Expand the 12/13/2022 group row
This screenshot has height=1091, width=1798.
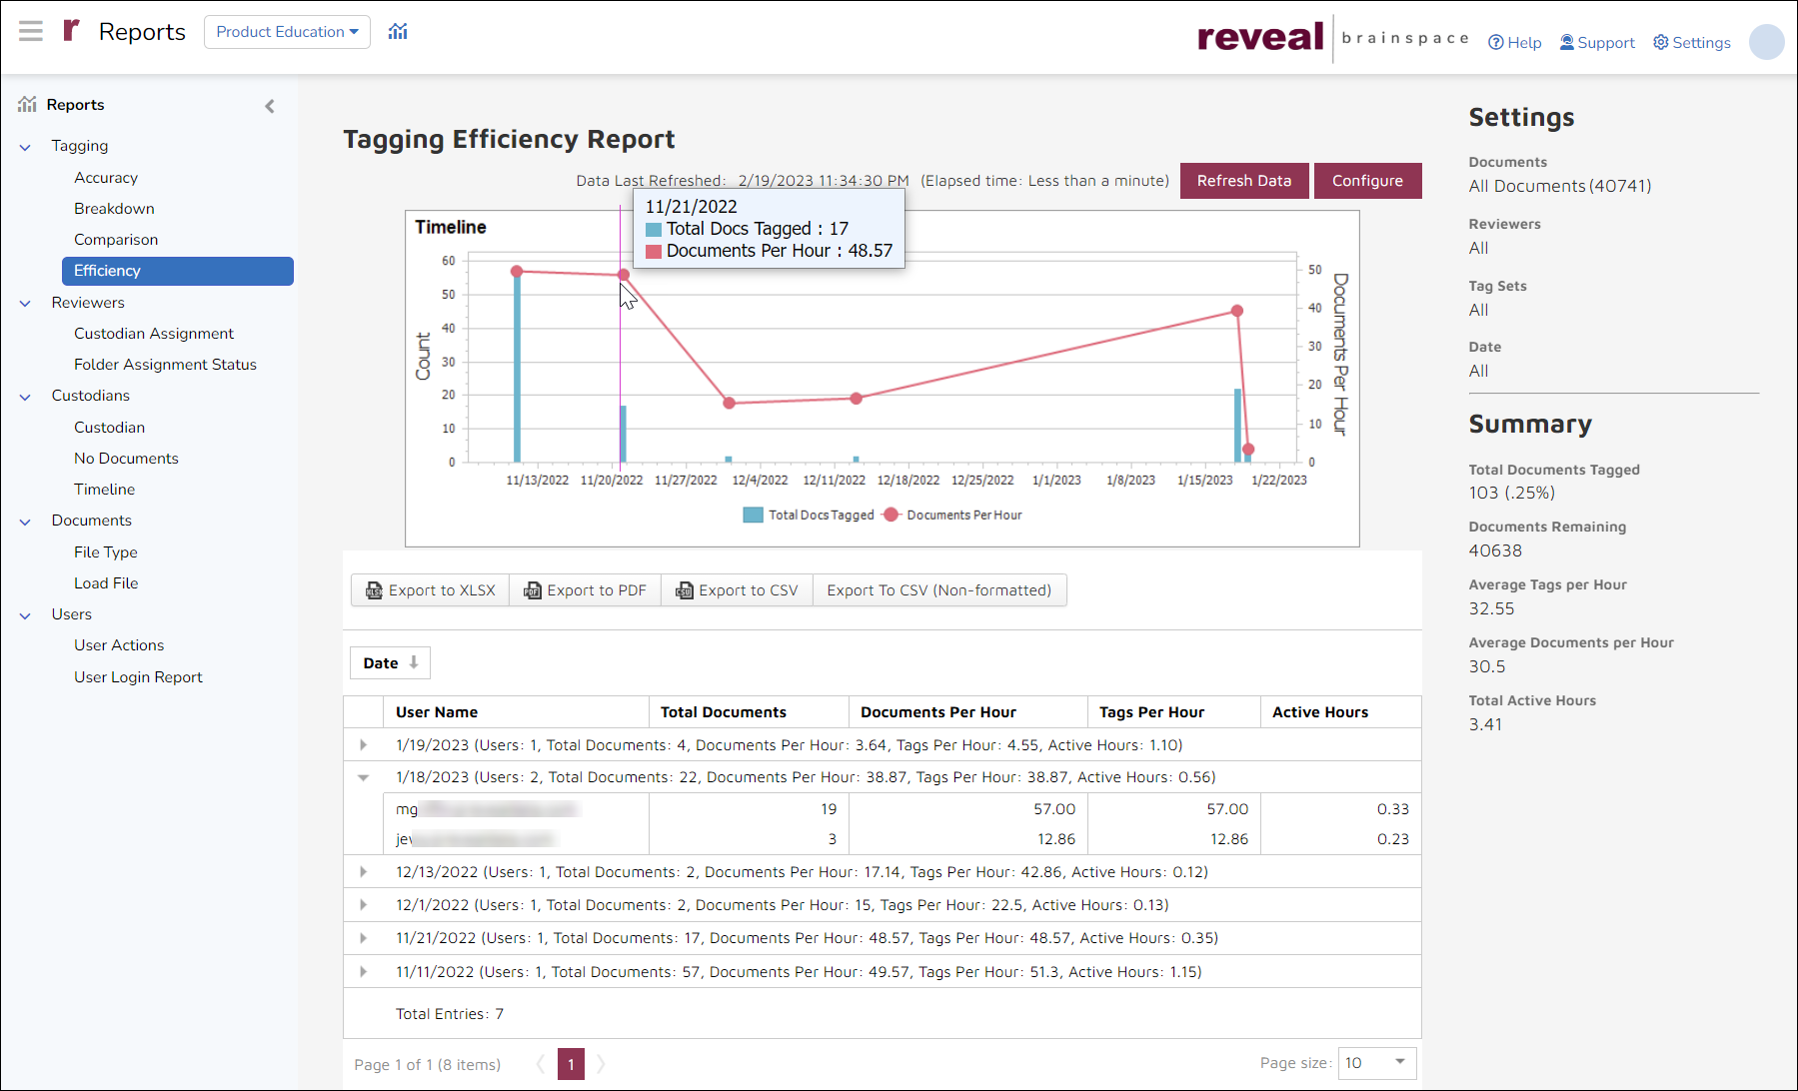(x=363, y=872)
